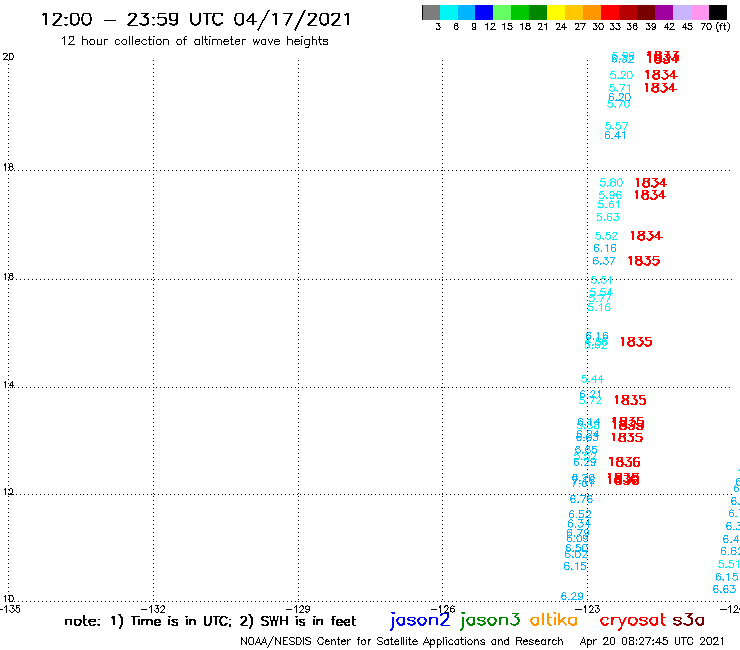
Task: Select the wave height value '5.71'
Action: (x=620, y=88)
